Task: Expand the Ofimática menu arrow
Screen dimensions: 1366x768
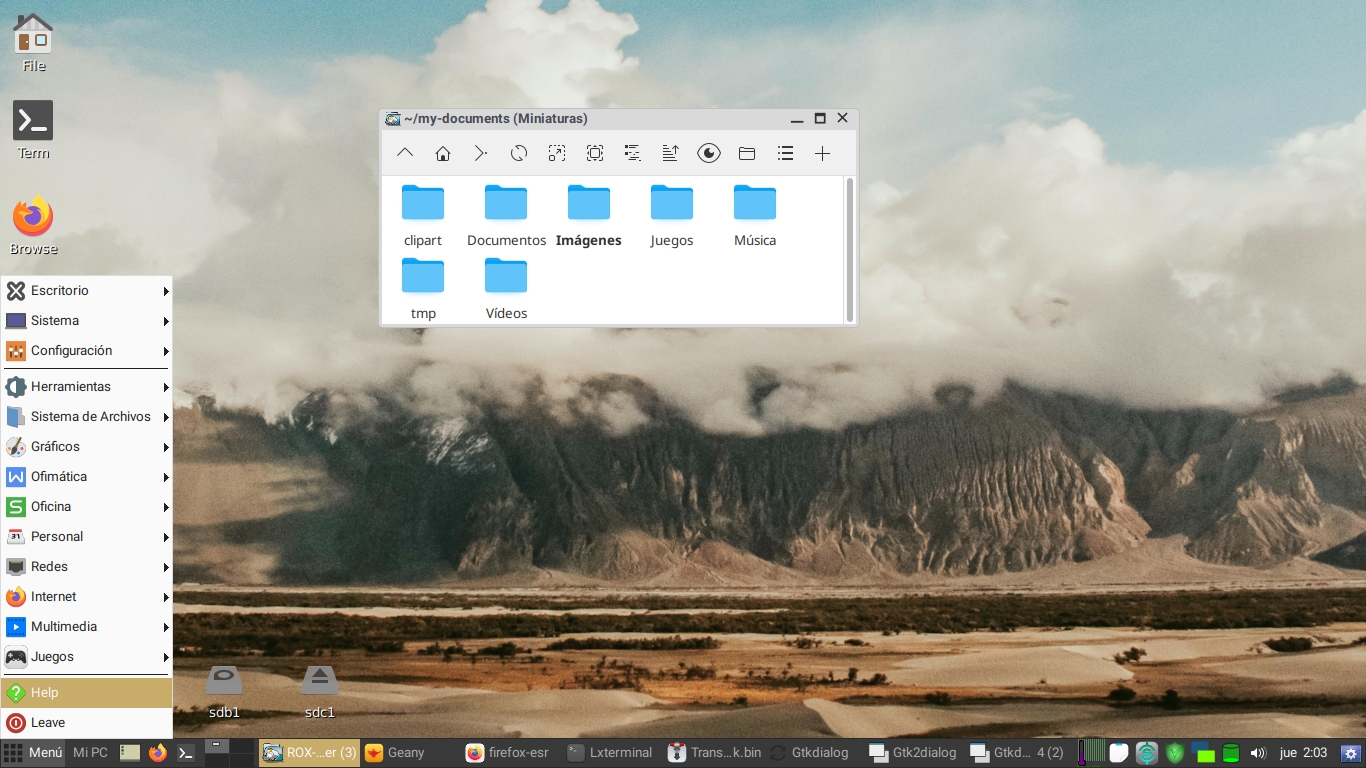Action: click(166, 477)
